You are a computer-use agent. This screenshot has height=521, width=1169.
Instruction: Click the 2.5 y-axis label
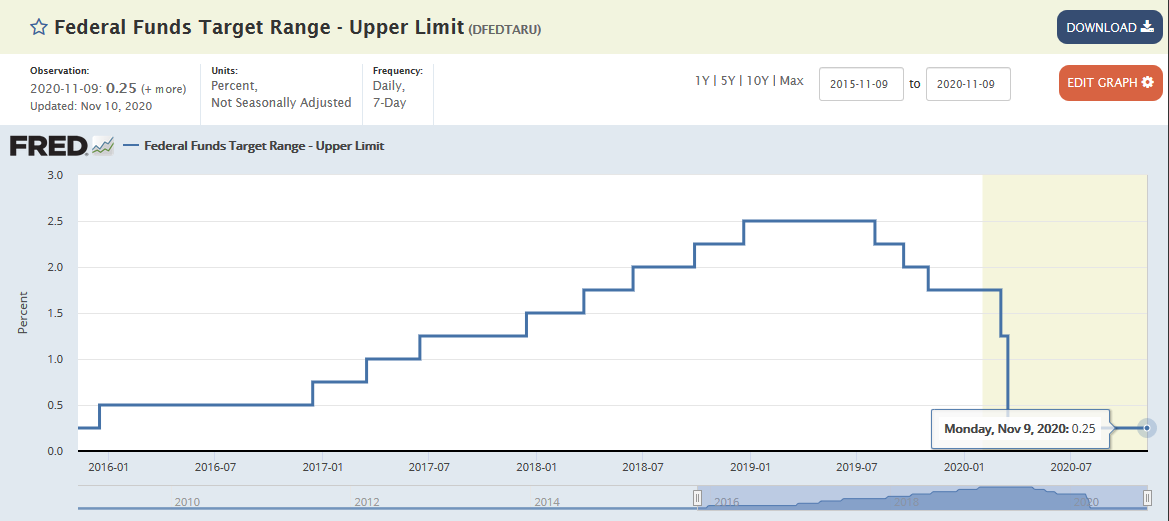coord(57,221)
